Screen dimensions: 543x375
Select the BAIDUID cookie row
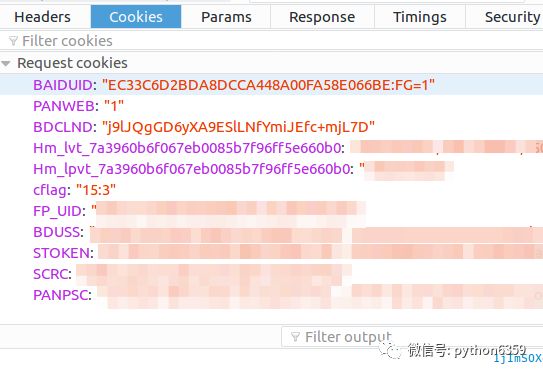272,85
